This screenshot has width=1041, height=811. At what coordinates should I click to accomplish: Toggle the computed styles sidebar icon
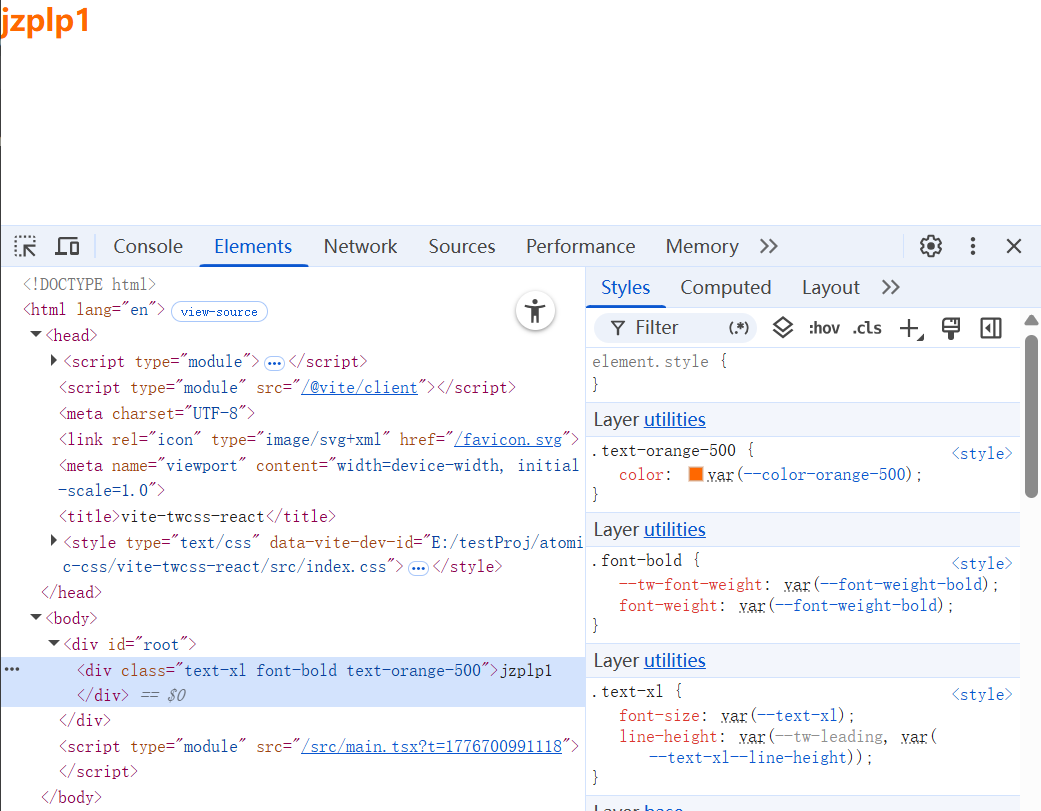tap(991, 328)
